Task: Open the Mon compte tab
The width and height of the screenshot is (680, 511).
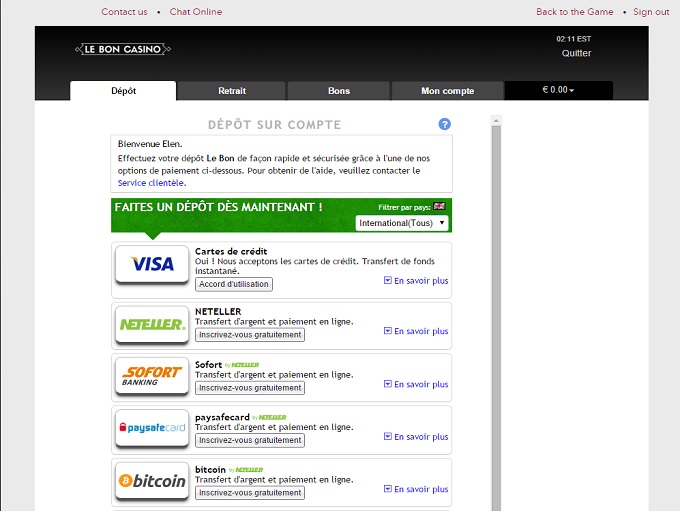Action: tap(447, 91)
